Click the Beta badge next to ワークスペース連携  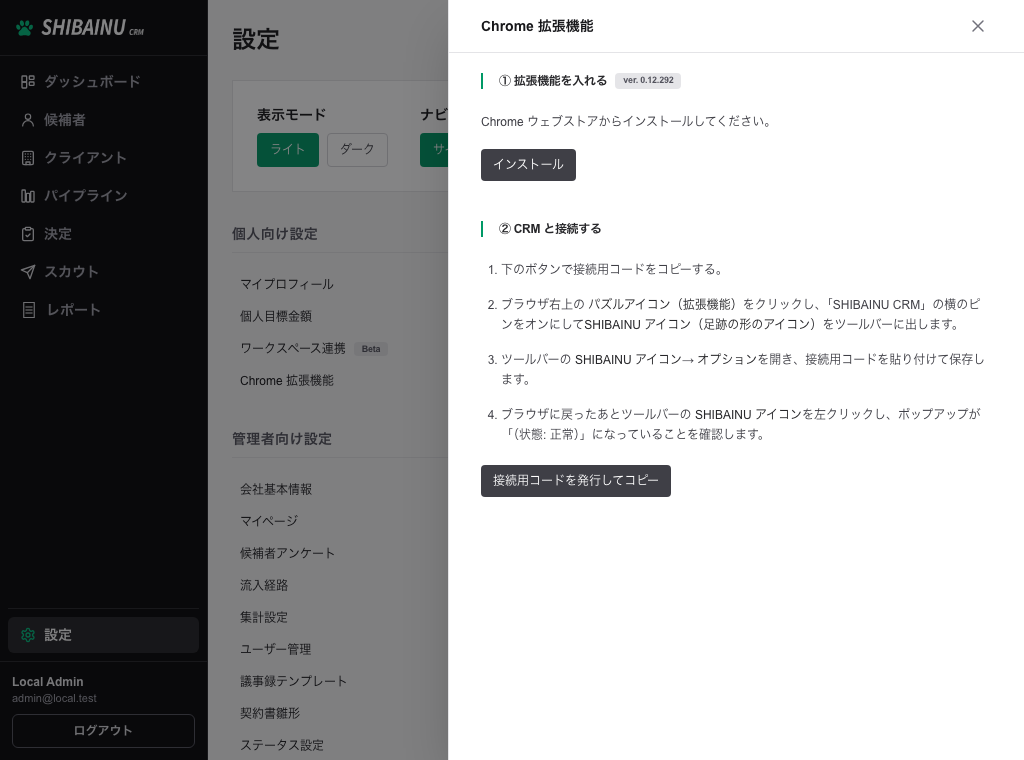point(371,349)
